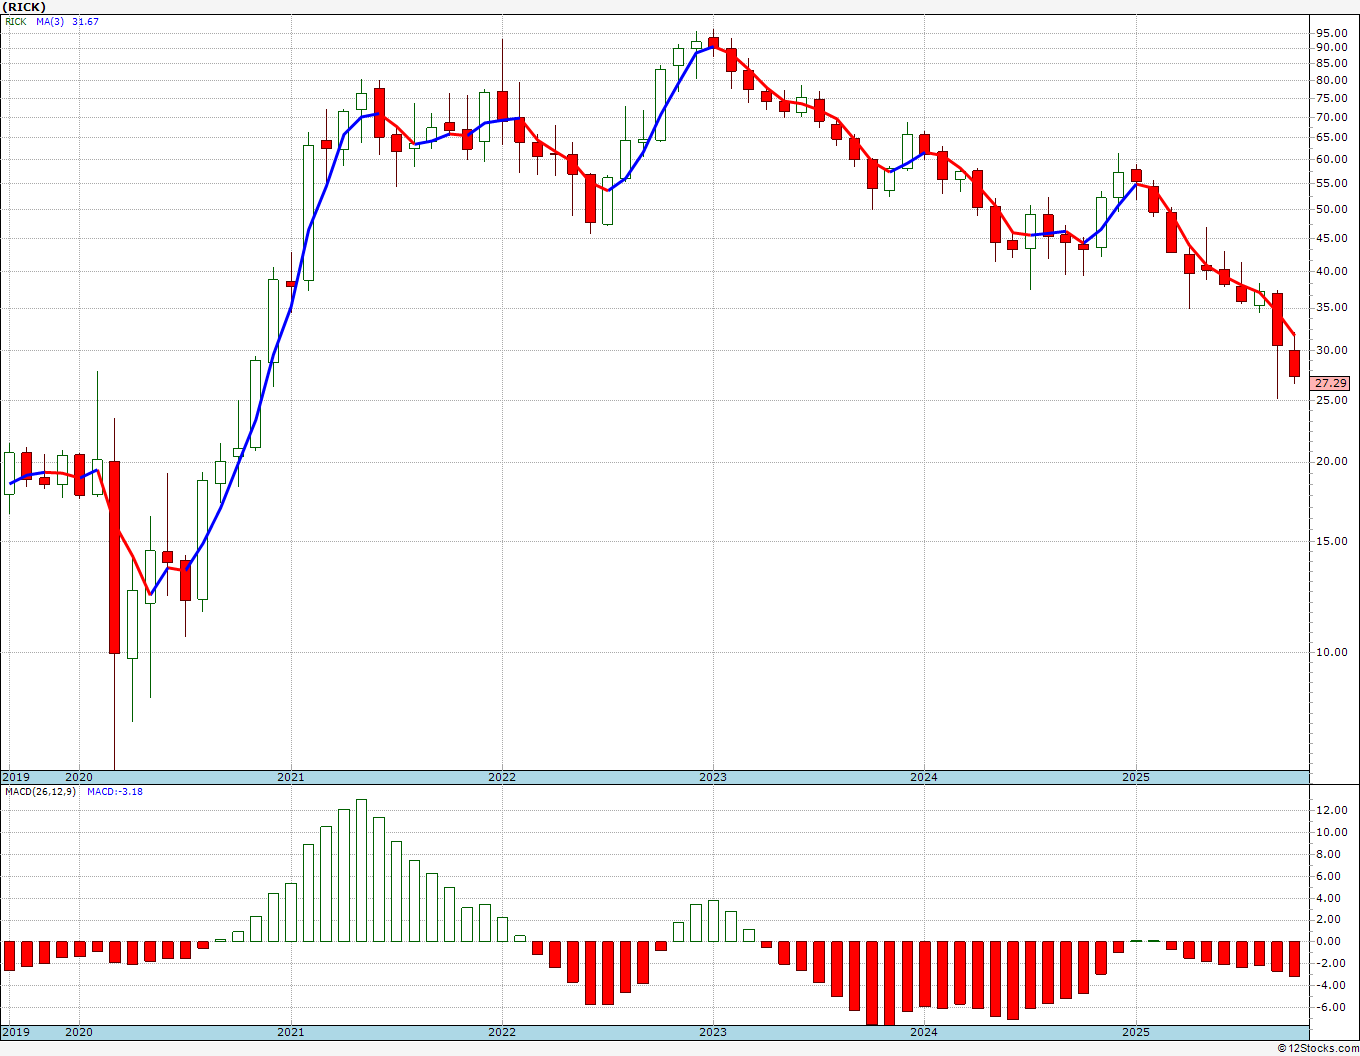Click 2025 on the bottom MACD time axis

tap(1136, 1032)
